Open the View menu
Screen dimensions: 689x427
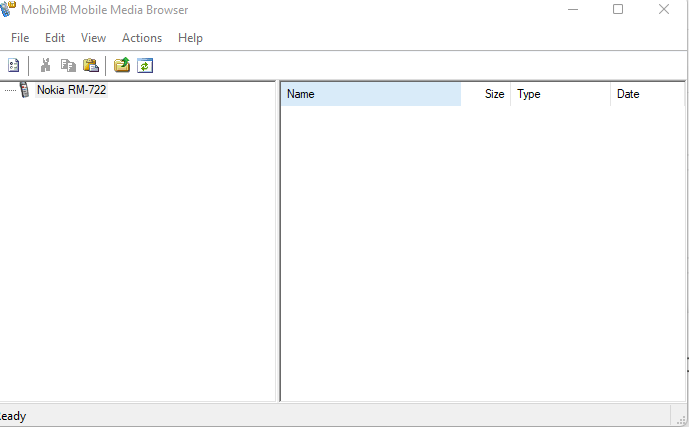[x=93, y=38]
